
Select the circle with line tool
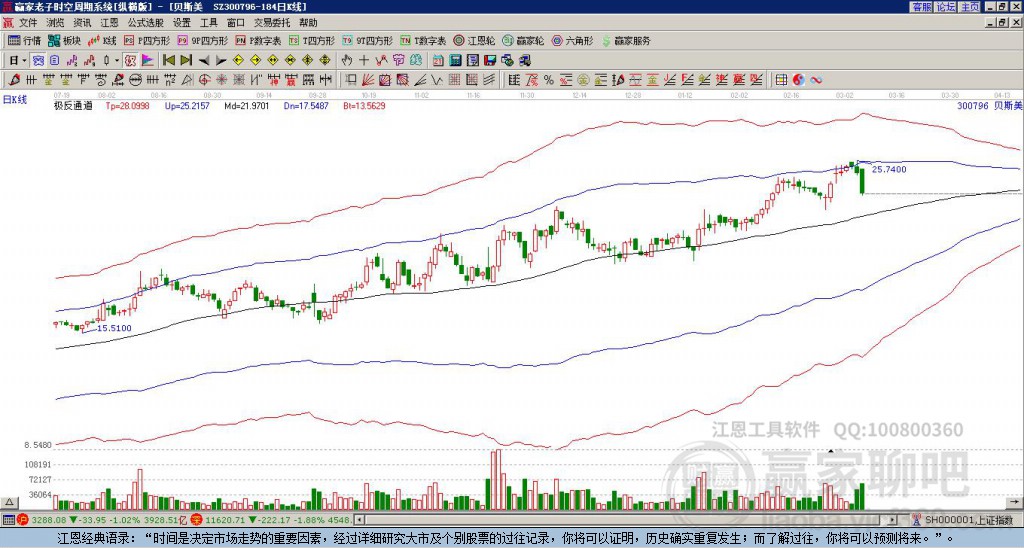pos(135,80)
